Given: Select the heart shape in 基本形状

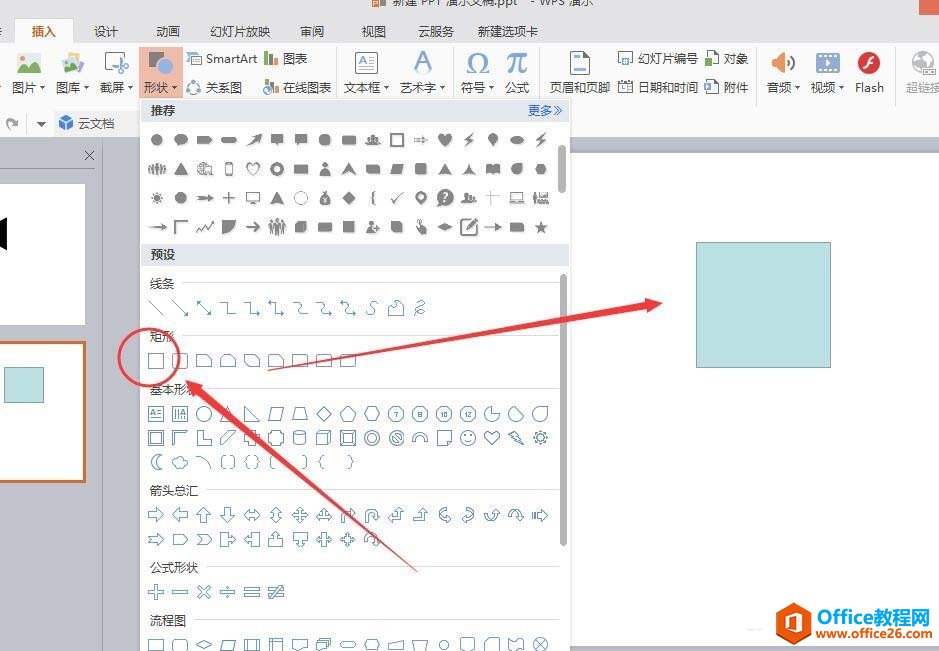Looking at the screenshot, I should tap(492, 438).
